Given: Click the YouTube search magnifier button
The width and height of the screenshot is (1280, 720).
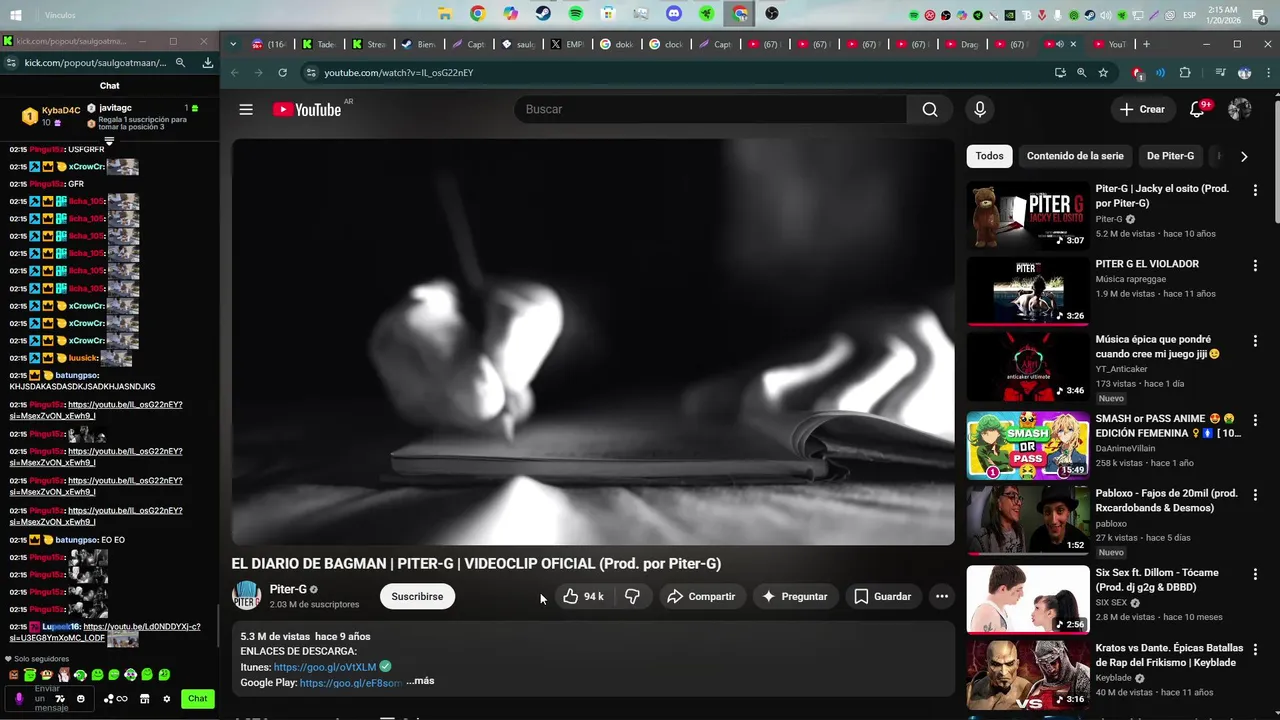Looking at the screenshot, I should tap(930, 110).
